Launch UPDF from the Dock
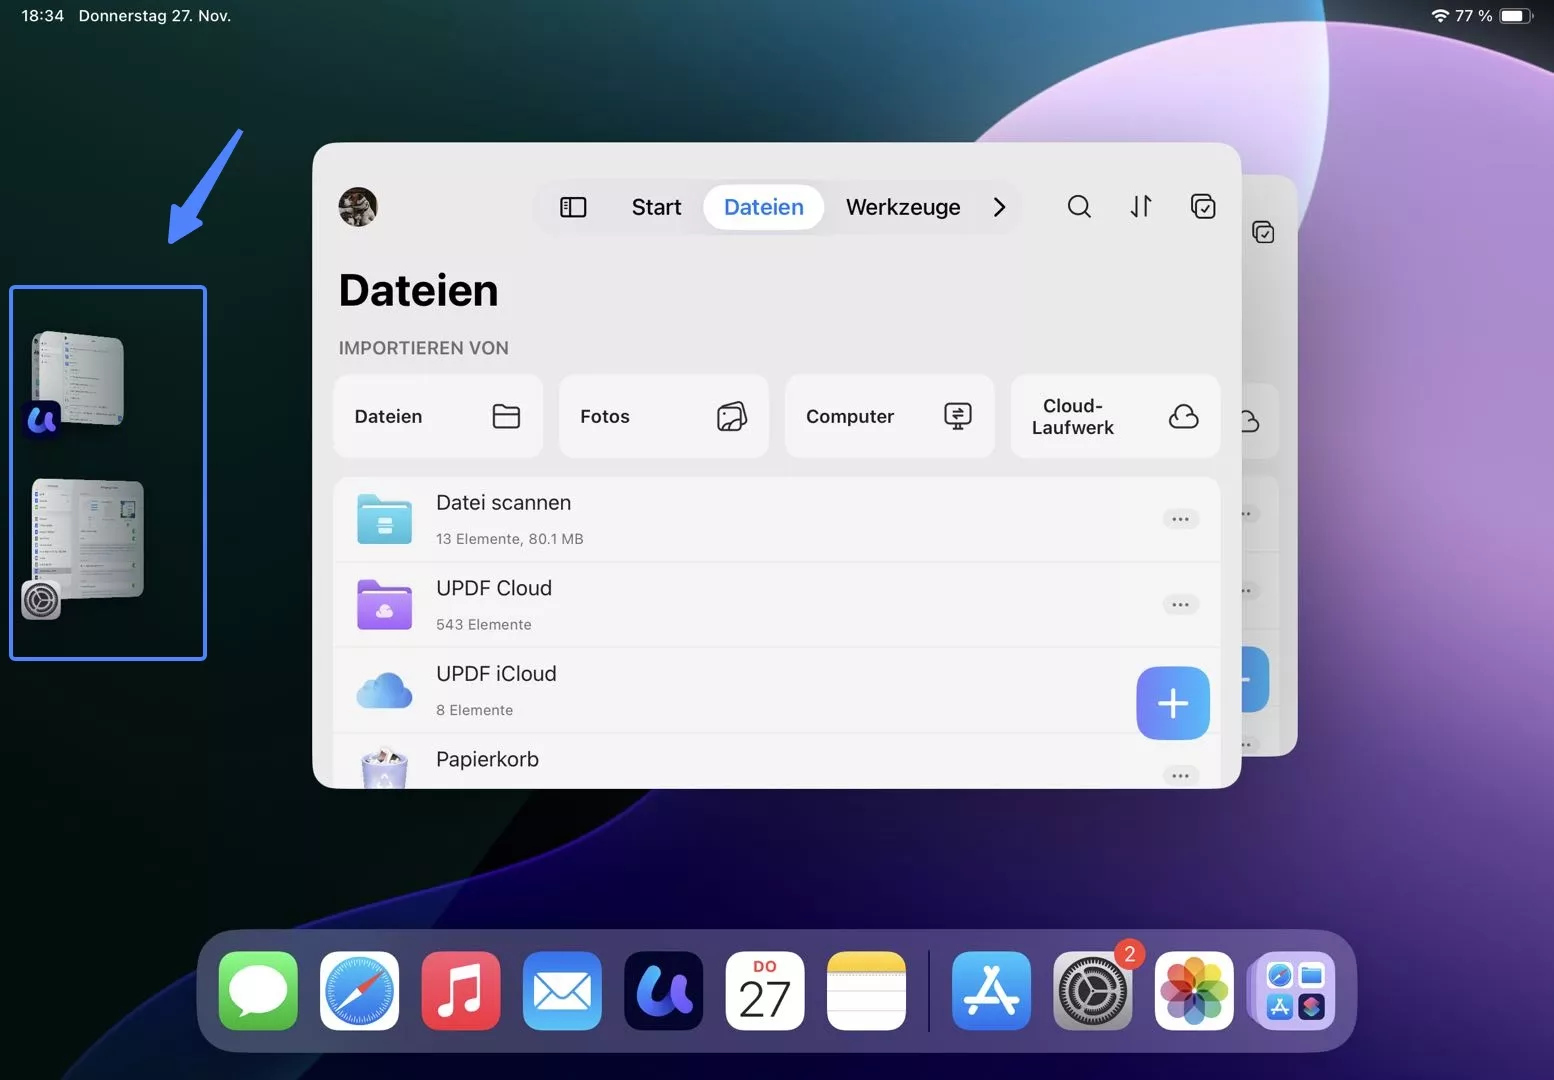The height and width of the screenshot is (1080, 1554). coord(663,991)
